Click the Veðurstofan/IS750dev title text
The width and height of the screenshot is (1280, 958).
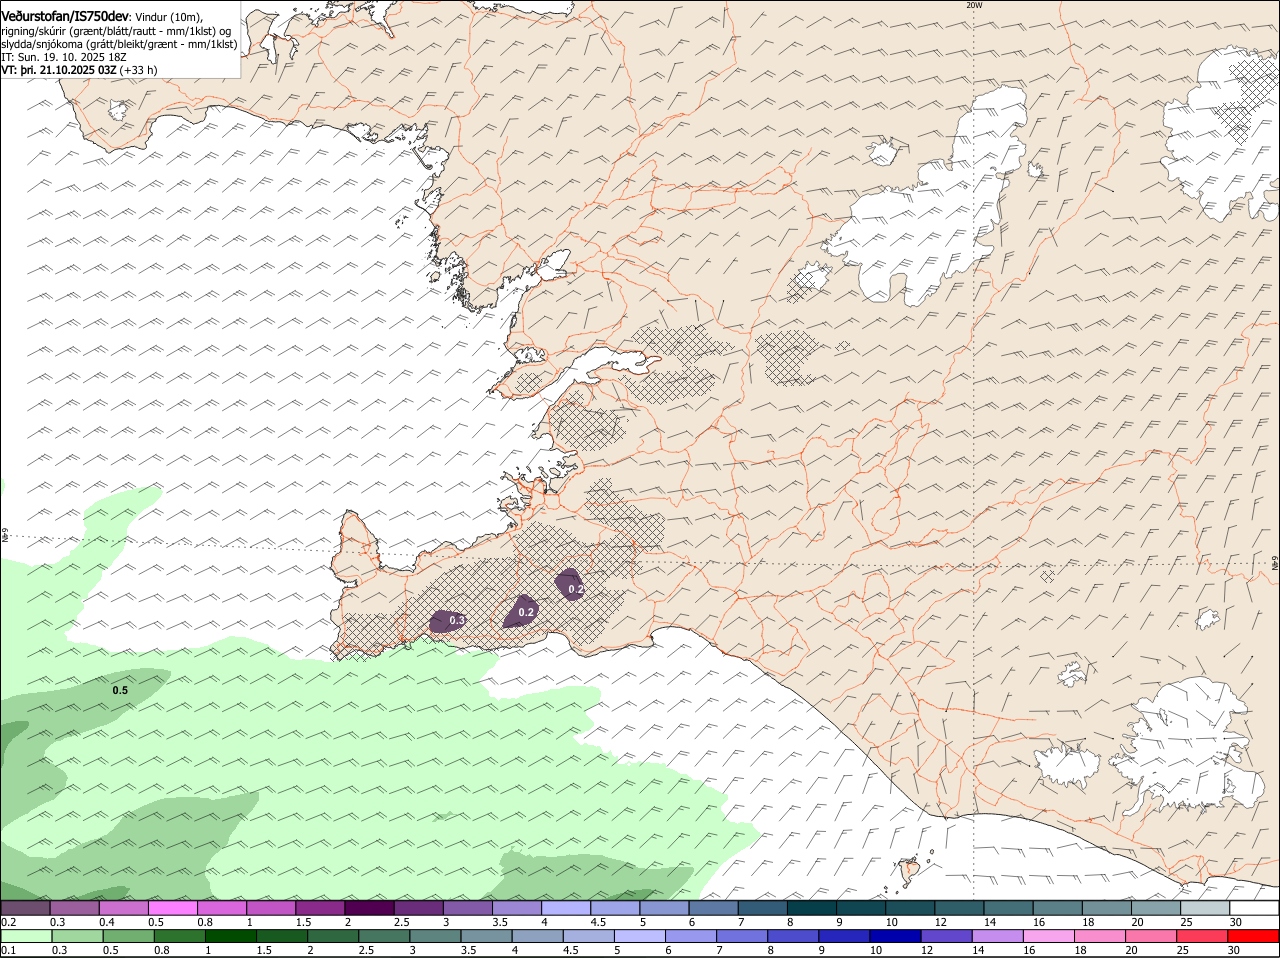(x=65, y=17)
